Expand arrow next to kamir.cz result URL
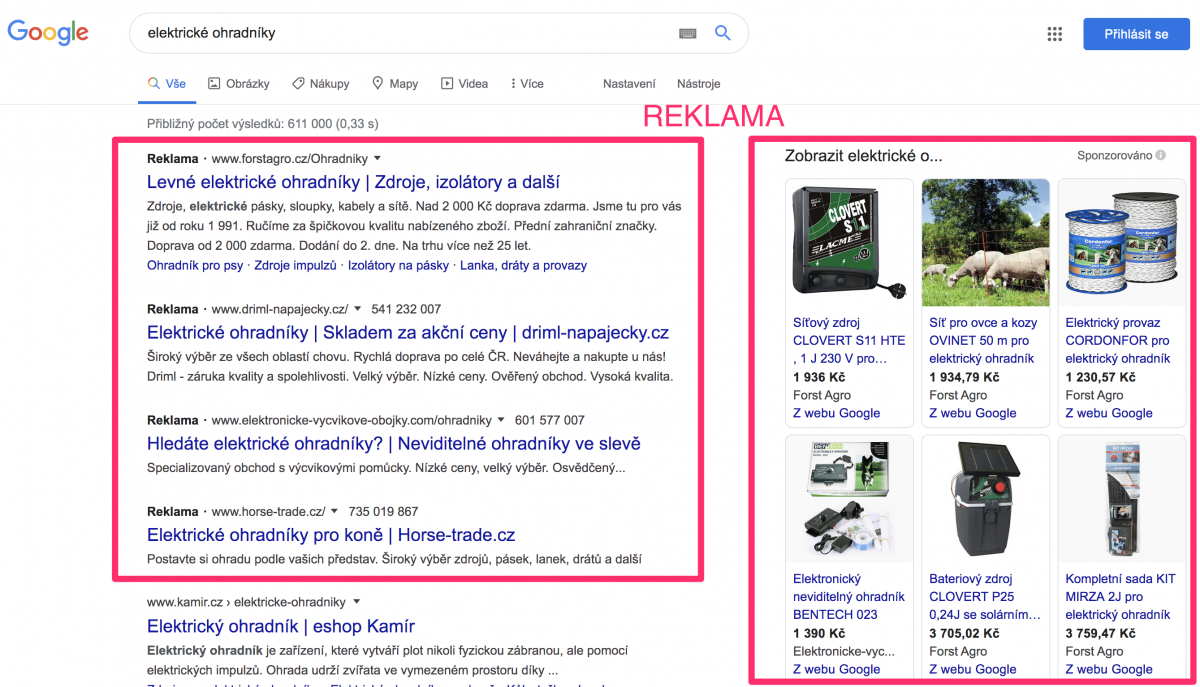Image resolution: width=1200 pixels, height=687 pixels. click(x=357, y=602)
